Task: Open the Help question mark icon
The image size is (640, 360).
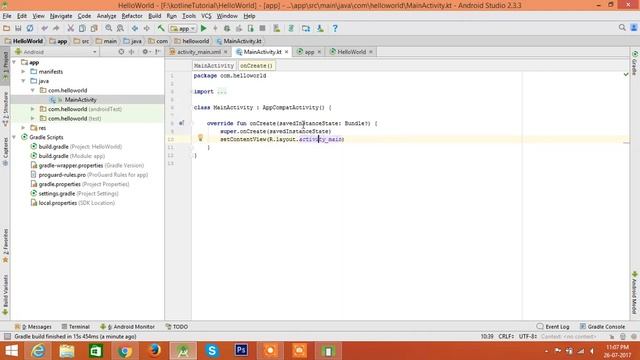Action: point(335,28)
